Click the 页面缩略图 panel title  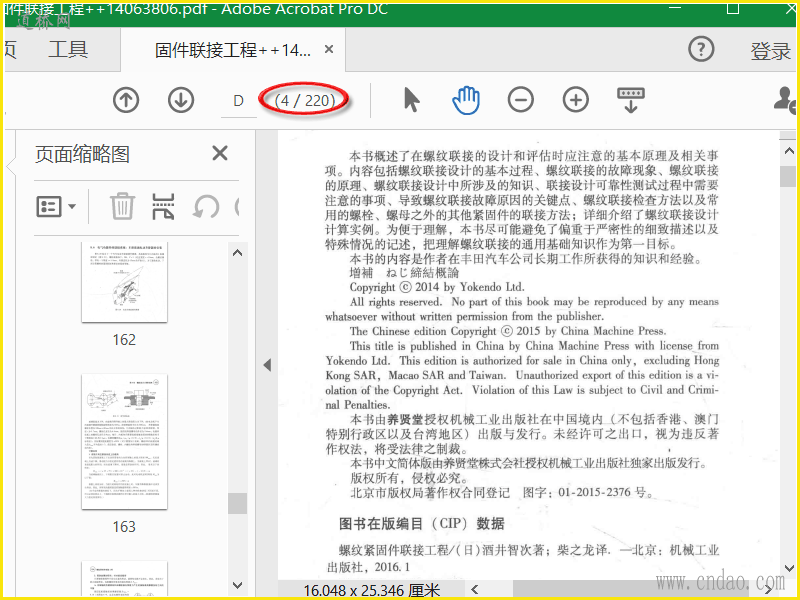(x=82, y=154)
